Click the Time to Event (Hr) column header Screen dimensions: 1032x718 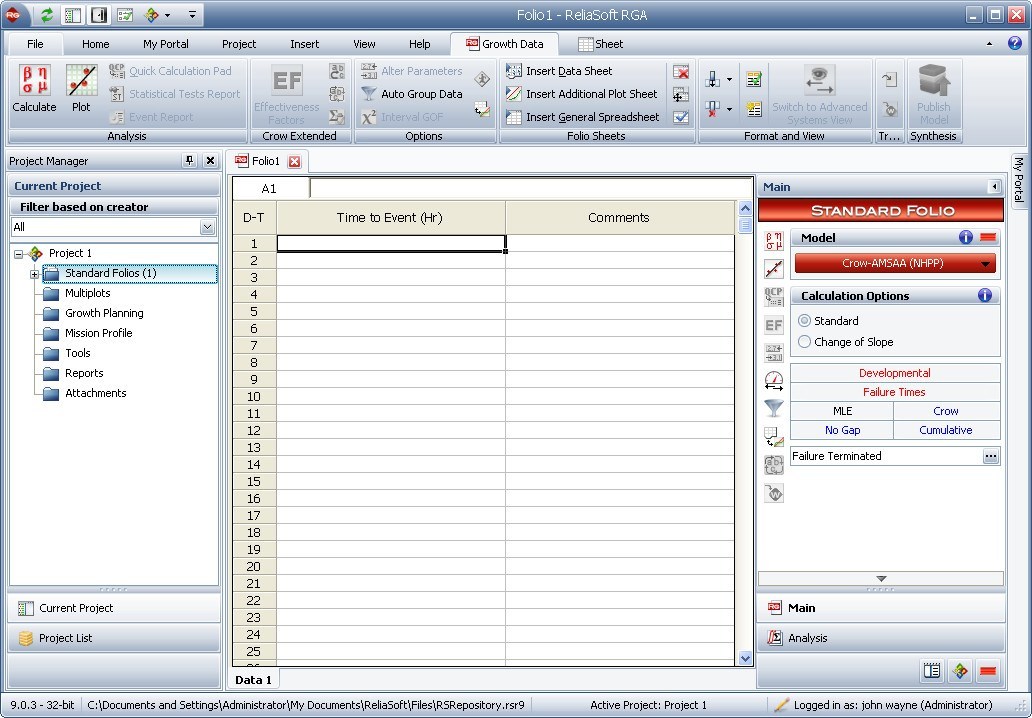click(390, 218)
